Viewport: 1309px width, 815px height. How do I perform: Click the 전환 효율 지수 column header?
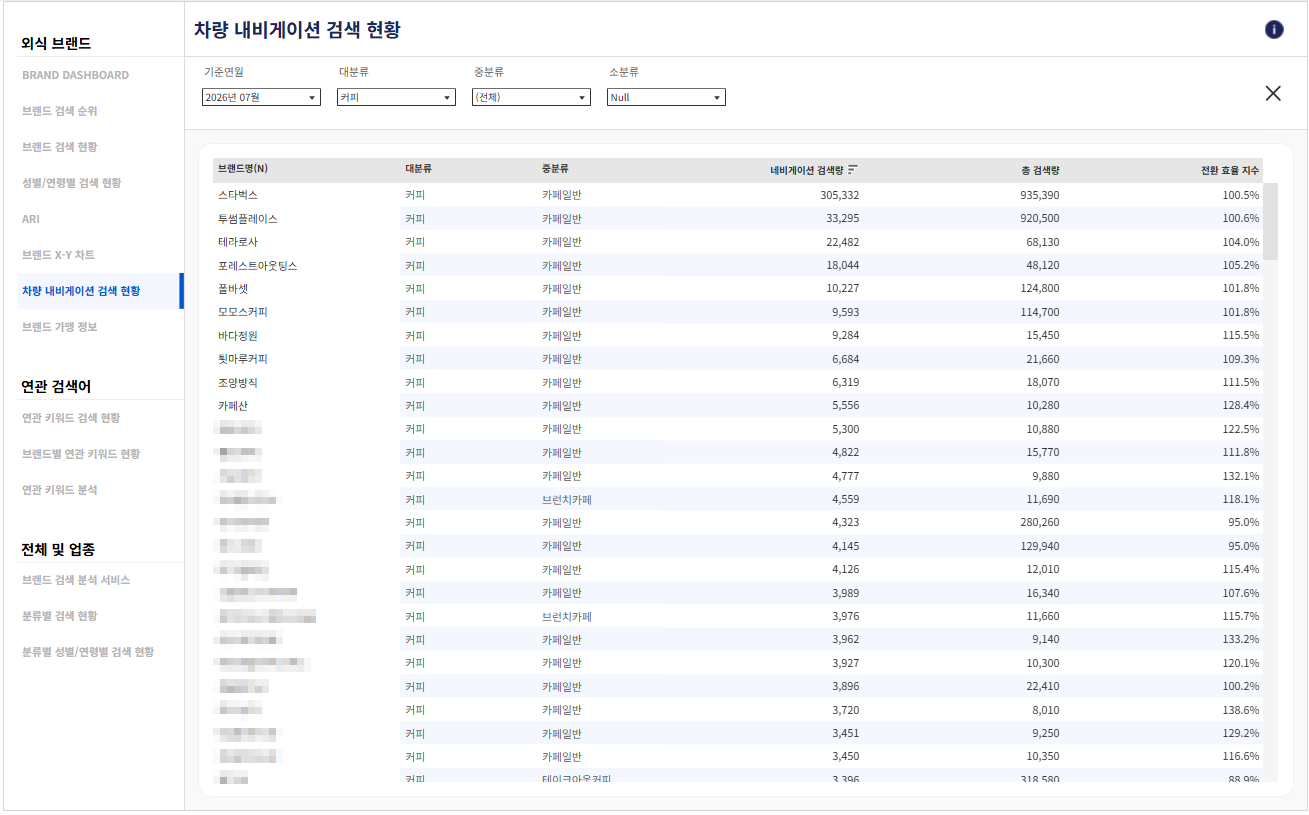(1230, 169)
